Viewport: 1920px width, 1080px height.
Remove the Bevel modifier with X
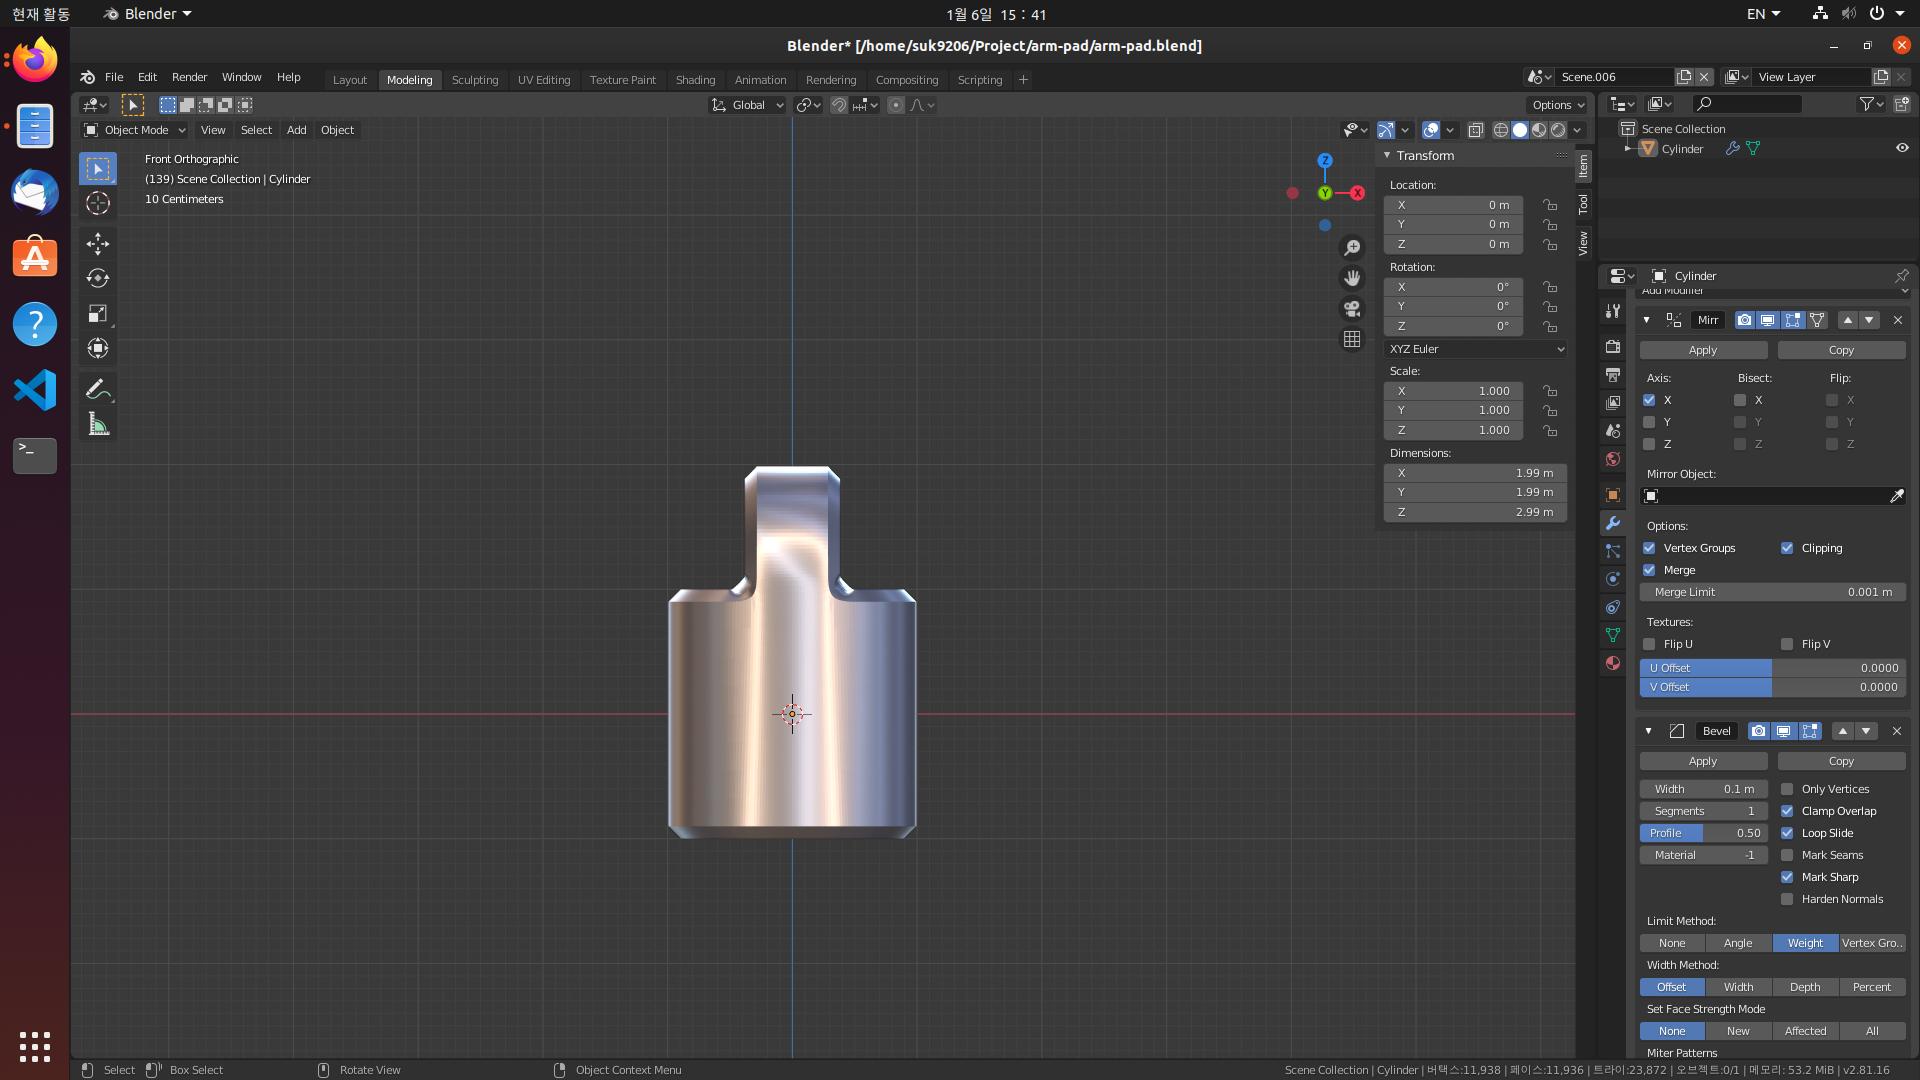(1896, 731)
